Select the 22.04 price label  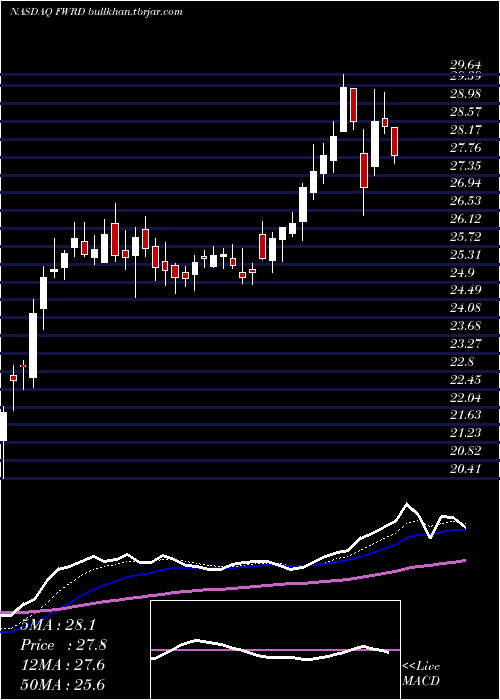coord(465,397)
